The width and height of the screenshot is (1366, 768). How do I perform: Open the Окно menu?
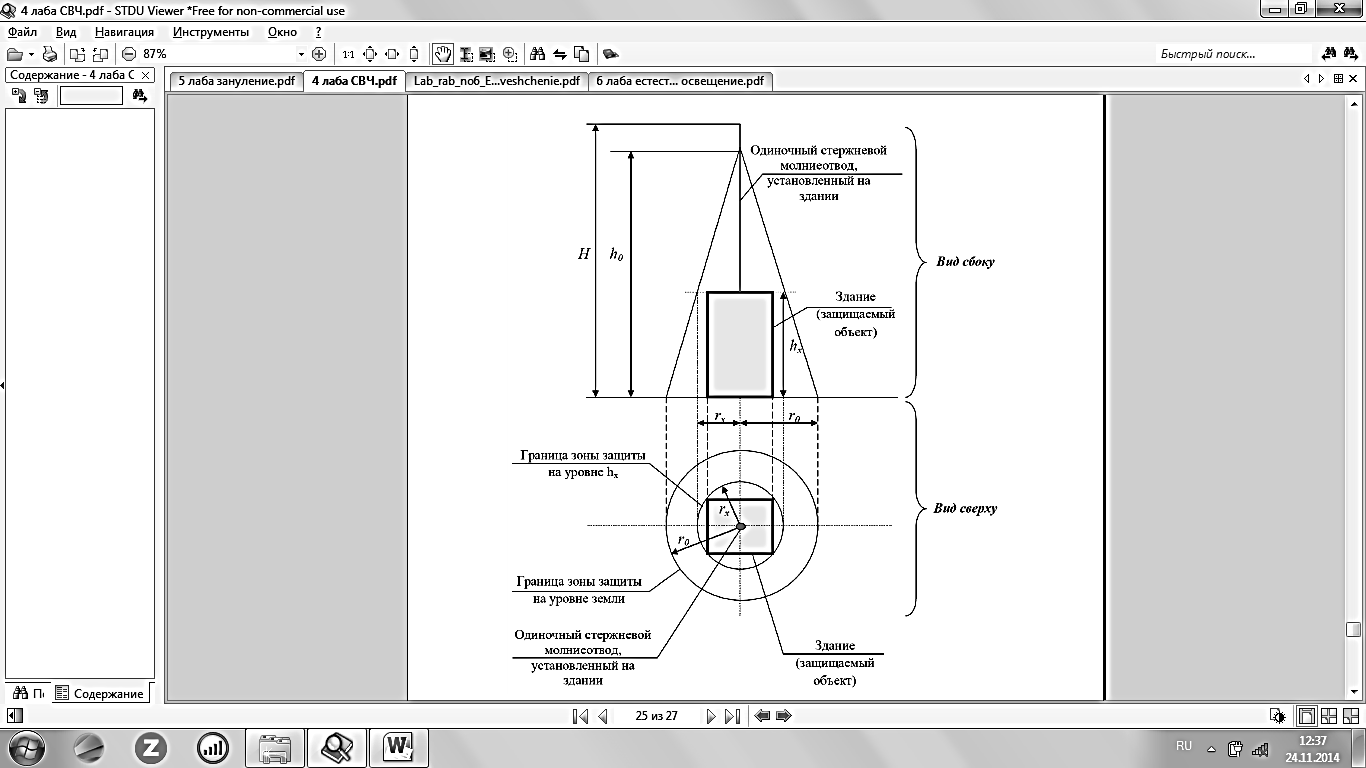[282, 32]
